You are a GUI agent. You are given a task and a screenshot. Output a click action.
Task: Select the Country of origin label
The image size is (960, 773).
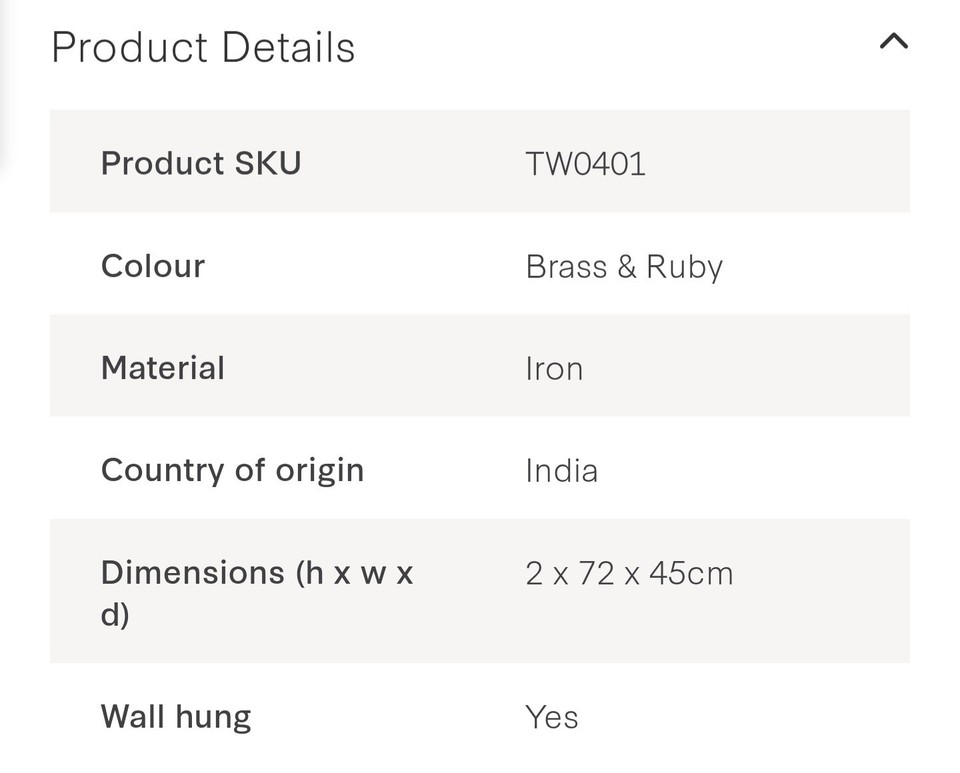pos(232,470)
